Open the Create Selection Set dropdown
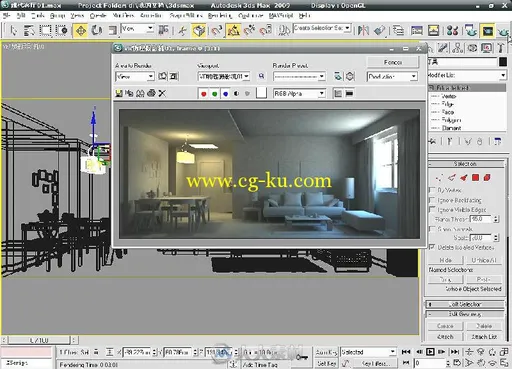The height and width of the screenshot is (369, 512). click(322, 28)
